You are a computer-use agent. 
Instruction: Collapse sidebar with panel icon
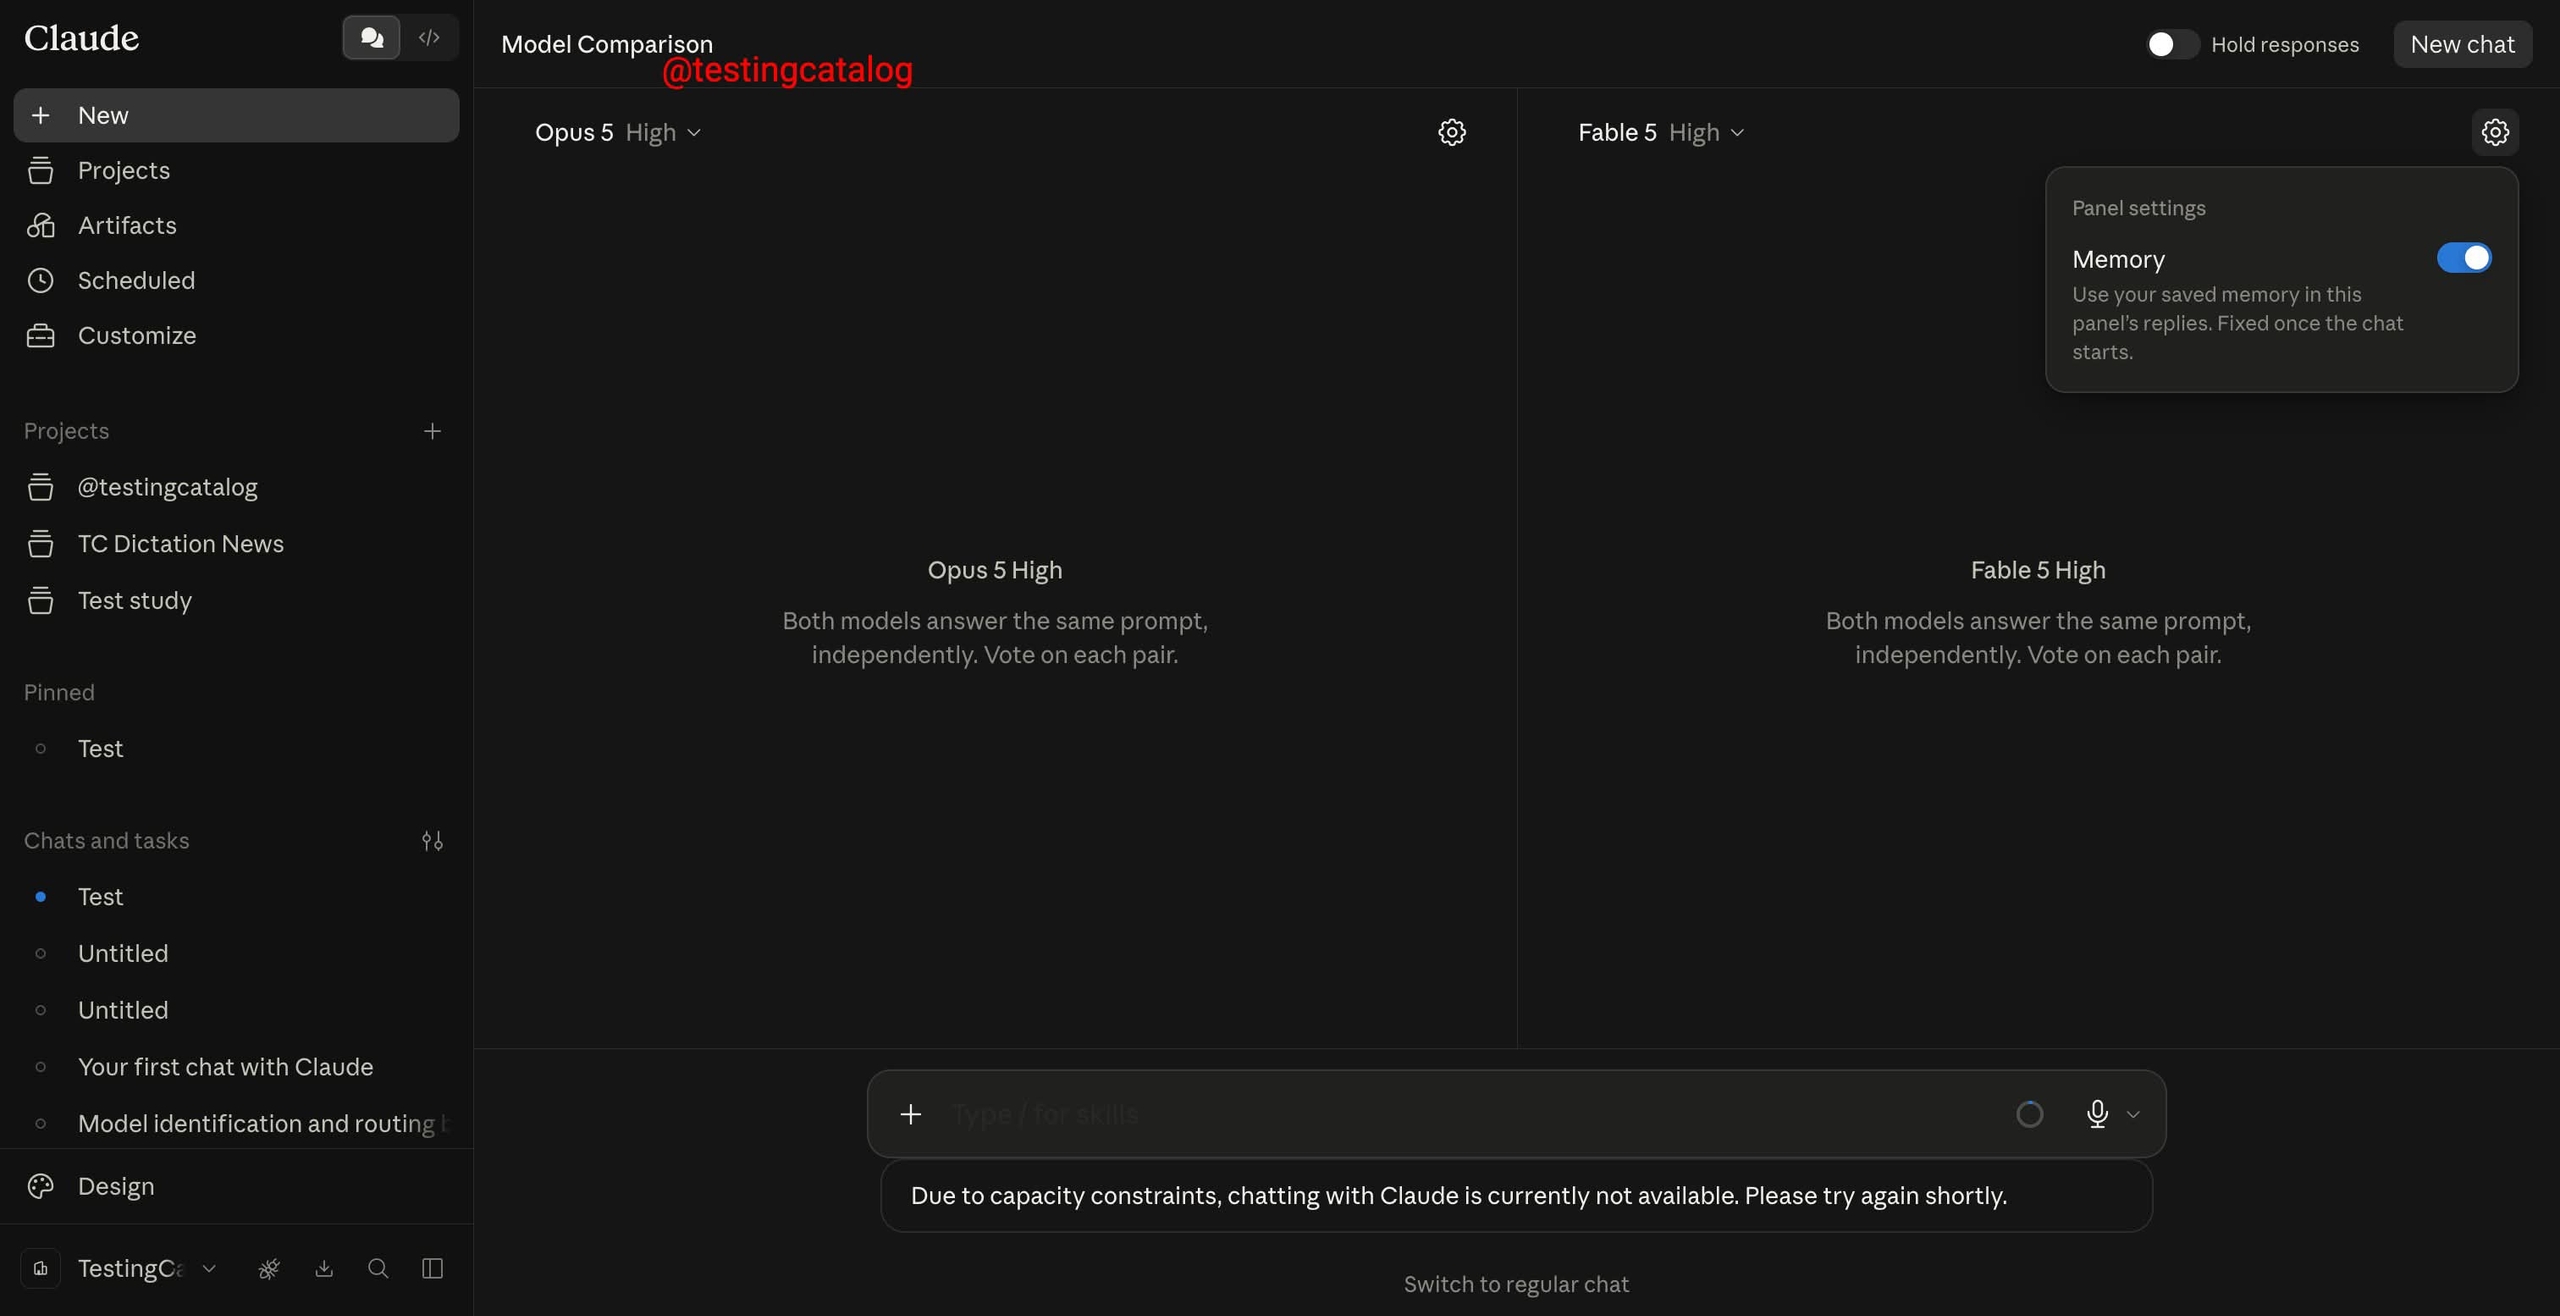tap(432, 1268)
